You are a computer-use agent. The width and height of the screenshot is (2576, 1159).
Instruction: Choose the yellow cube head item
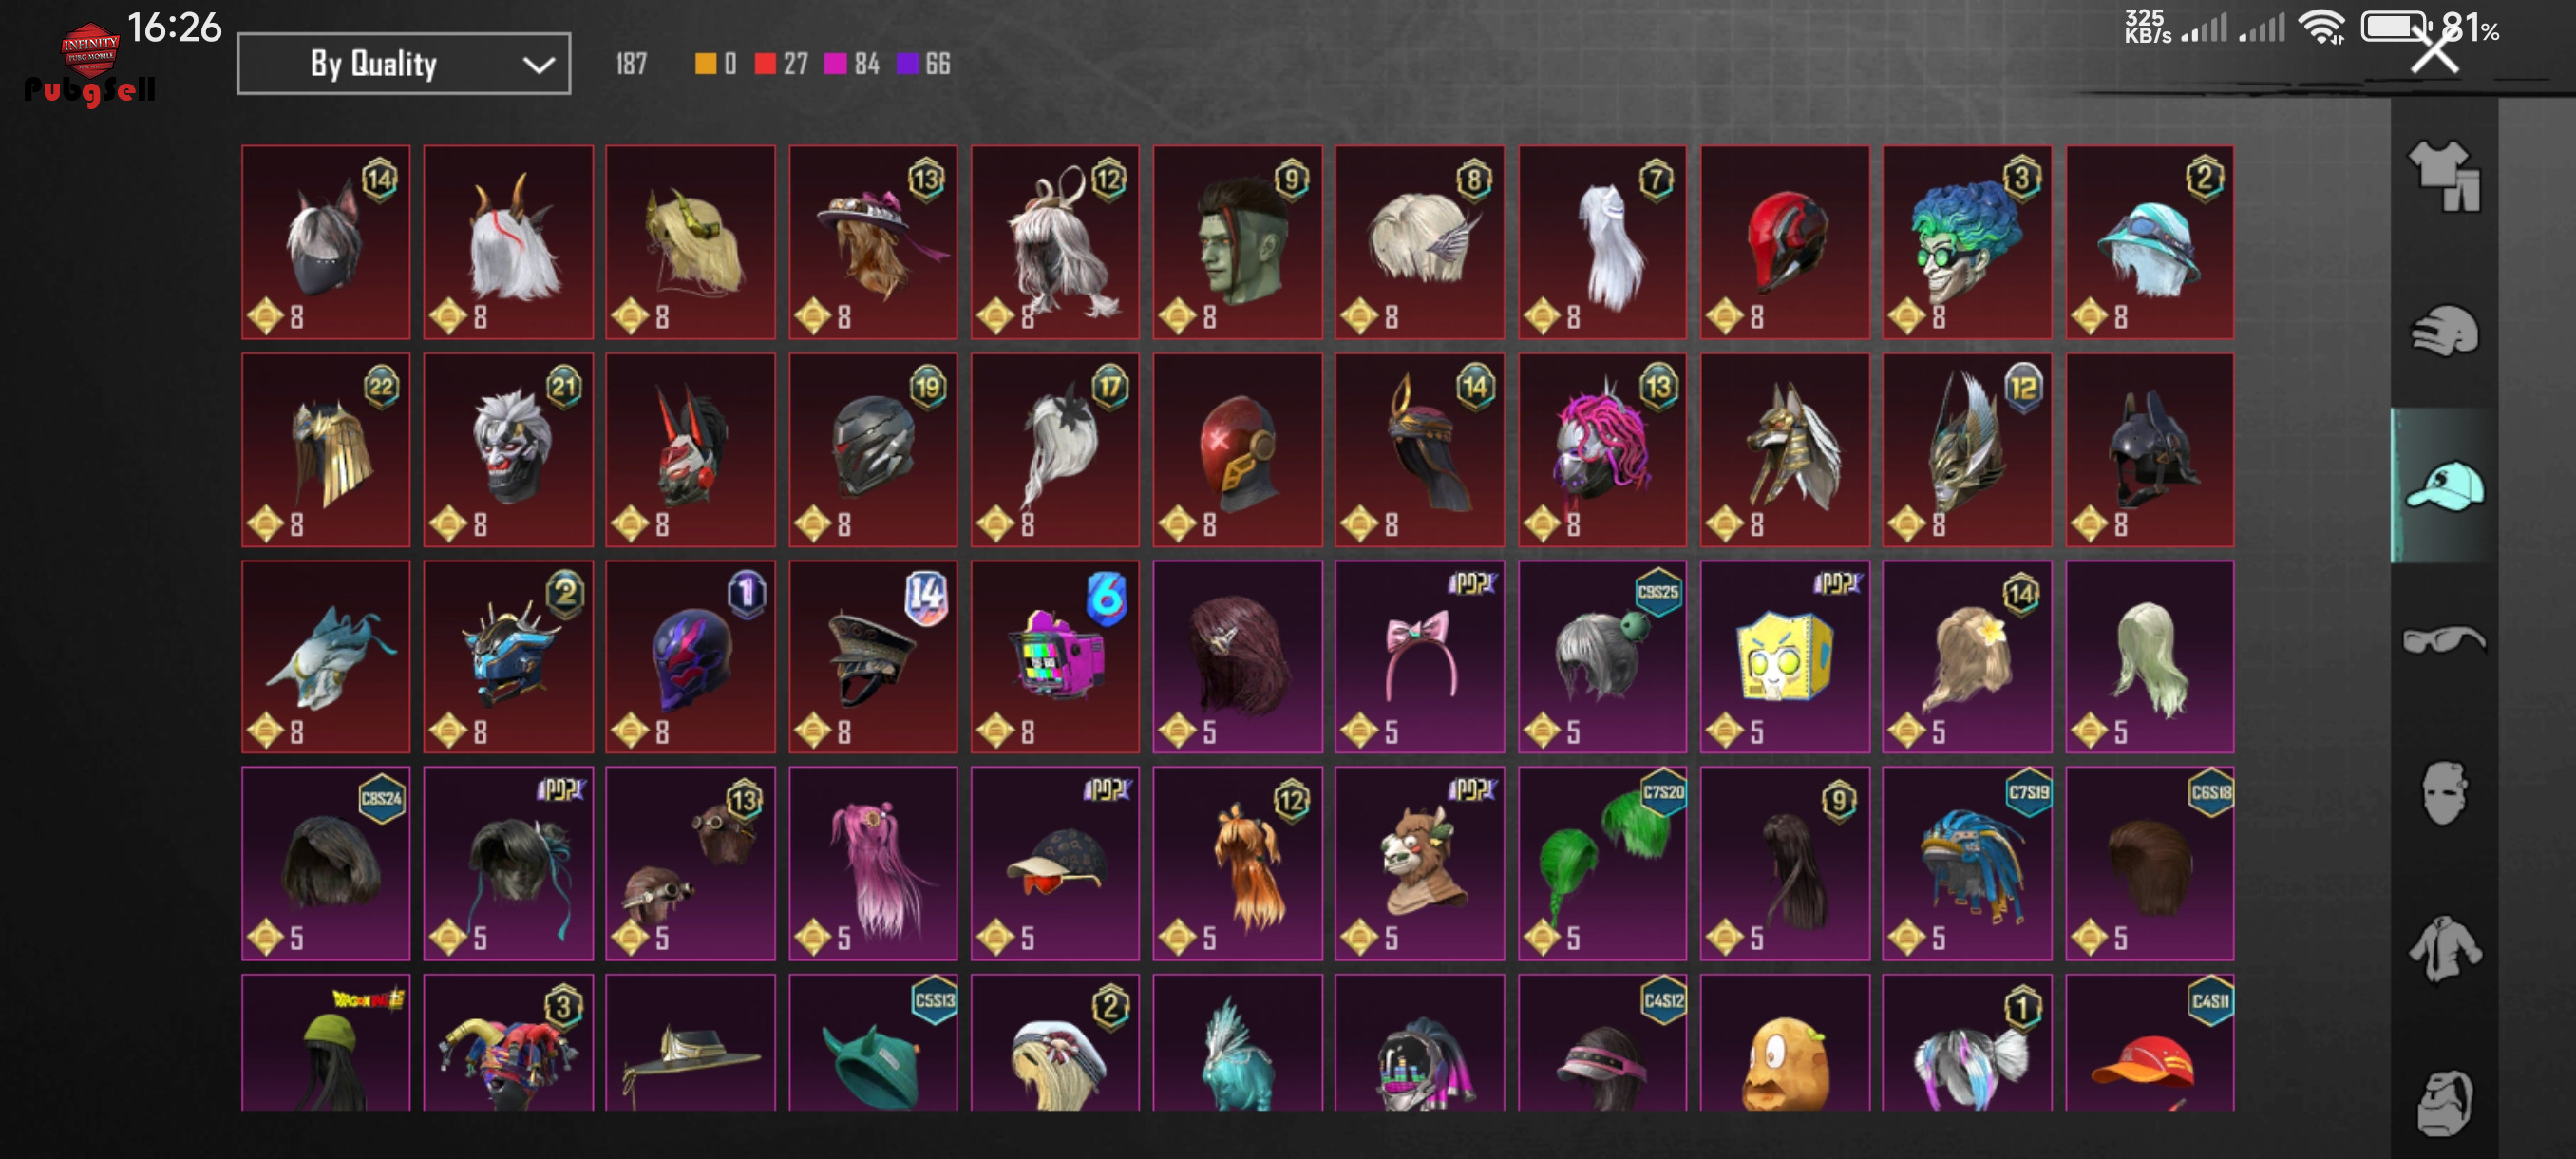[x=1784, y=656]
